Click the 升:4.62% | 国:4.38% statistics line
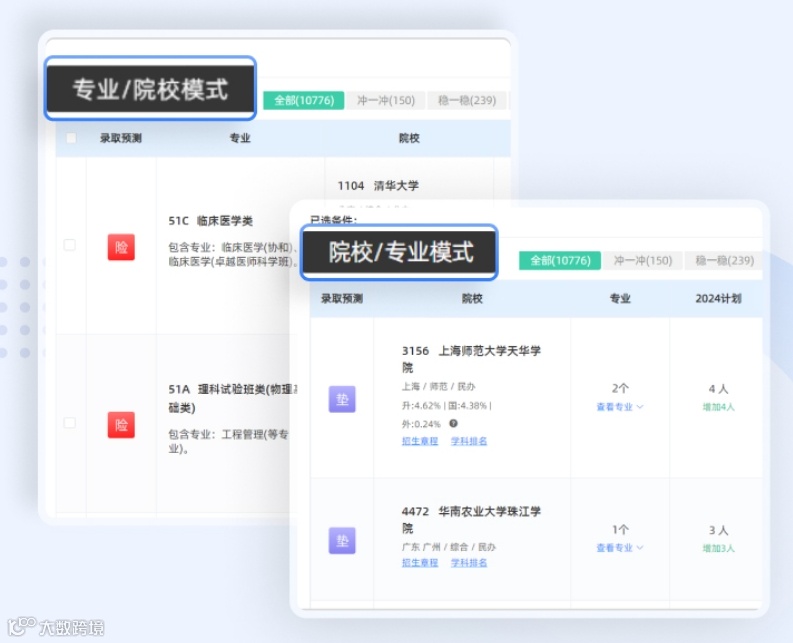 click(x=446, y=405)
